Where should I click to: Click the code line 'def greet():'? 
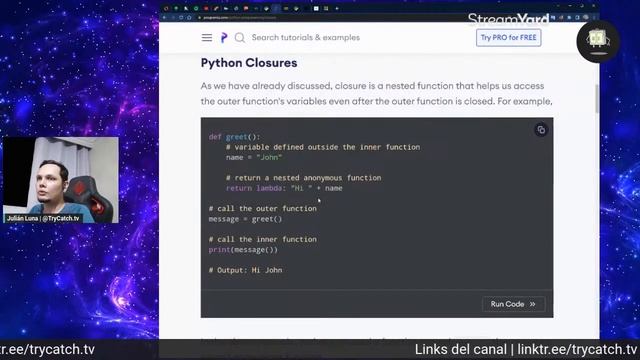point(234,137)
